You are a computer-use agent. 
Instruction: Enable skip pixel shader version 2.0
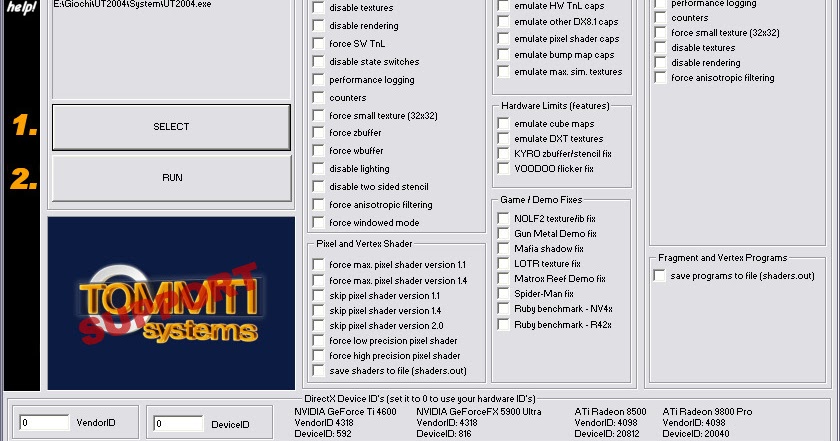pos(319,325)
